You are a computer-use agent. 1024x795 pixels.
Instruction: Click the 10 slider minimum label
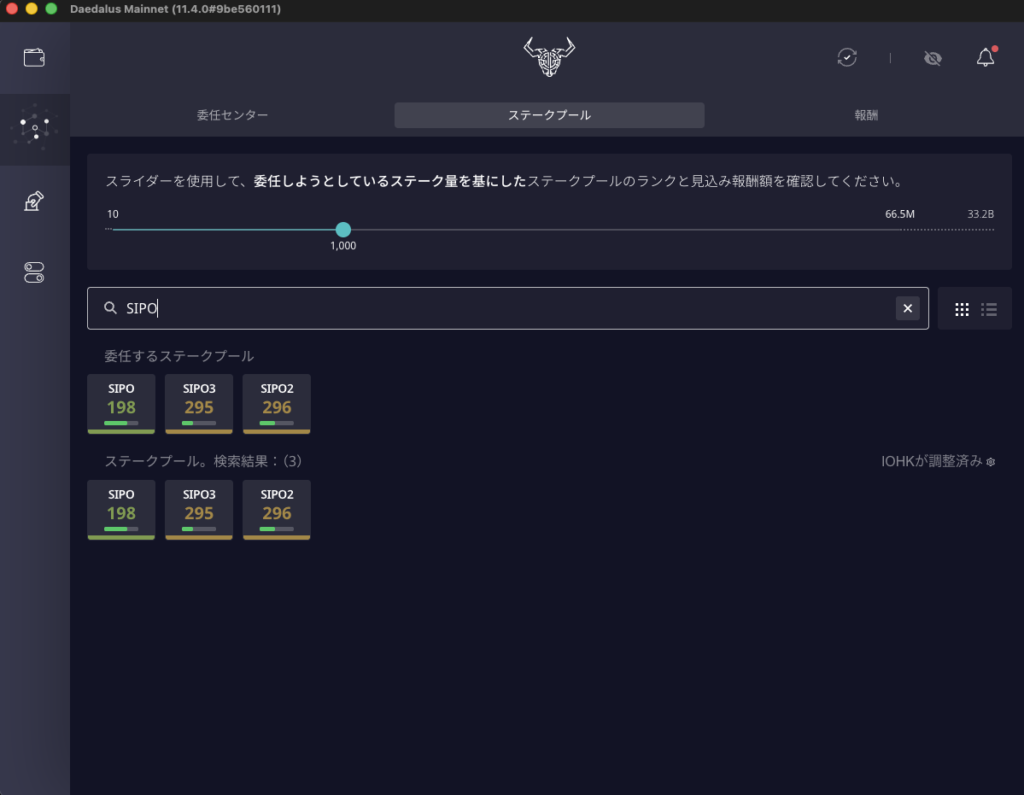click(112, 214)
